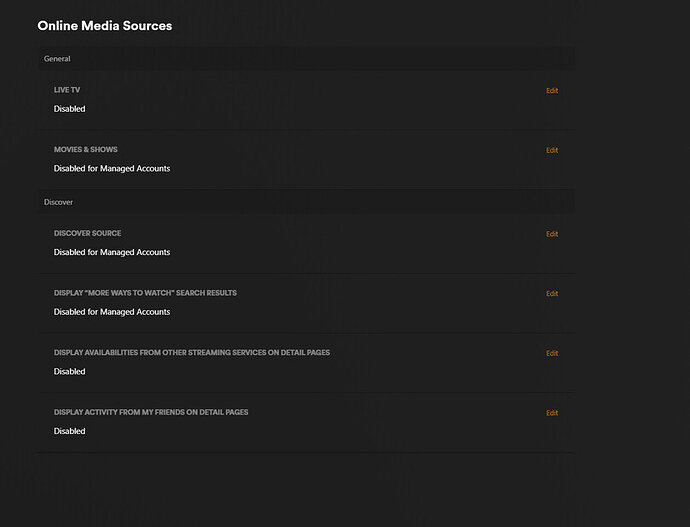Edit display activity from my friends setting
The image size is (690, 527).
point(552,413)
